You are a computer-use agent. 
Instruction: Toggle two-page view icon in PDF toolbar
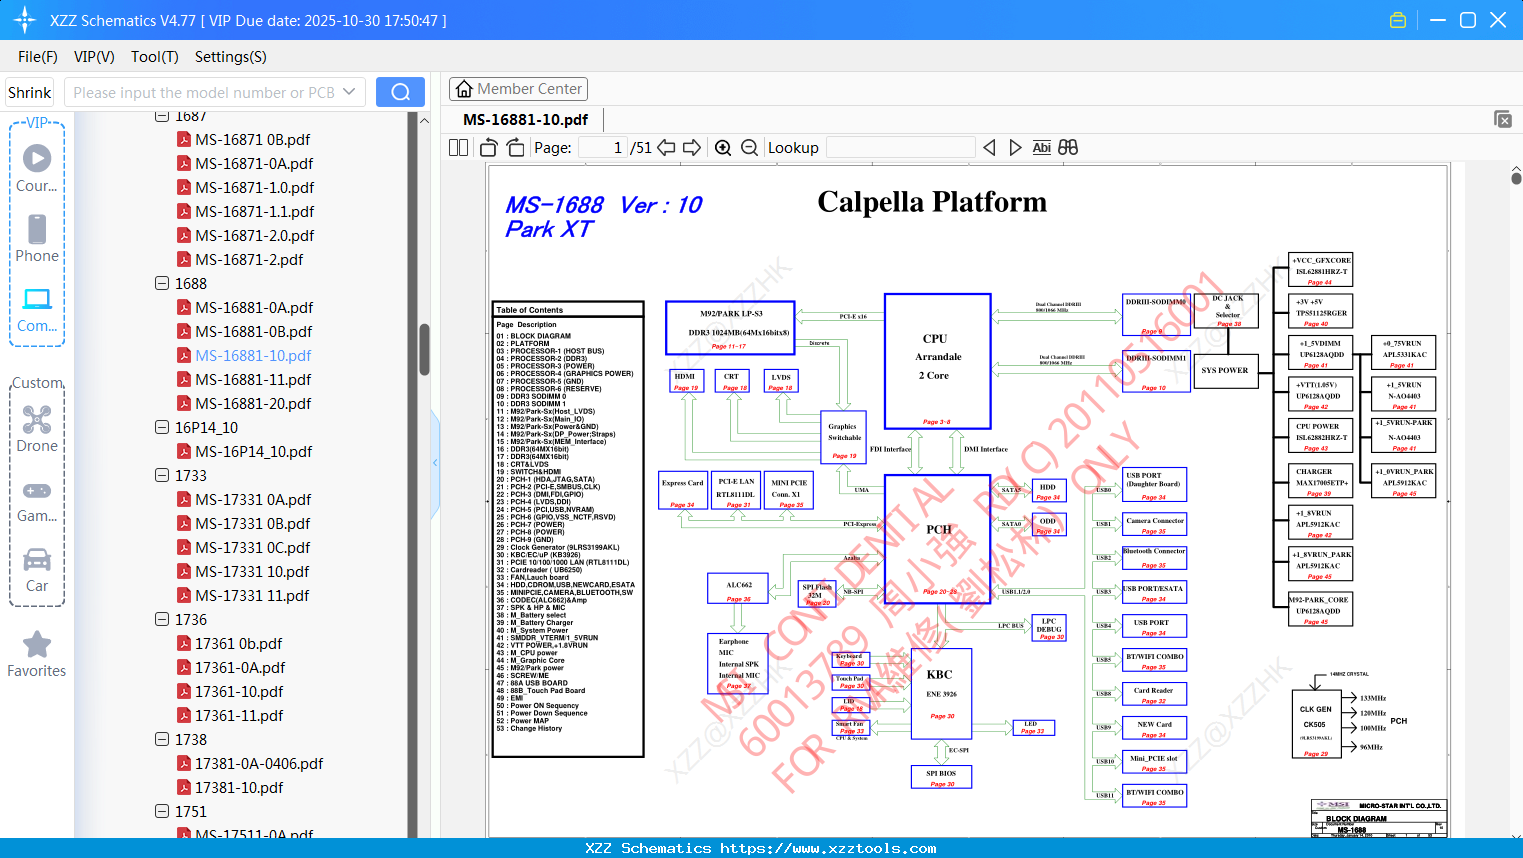point(458,147)
